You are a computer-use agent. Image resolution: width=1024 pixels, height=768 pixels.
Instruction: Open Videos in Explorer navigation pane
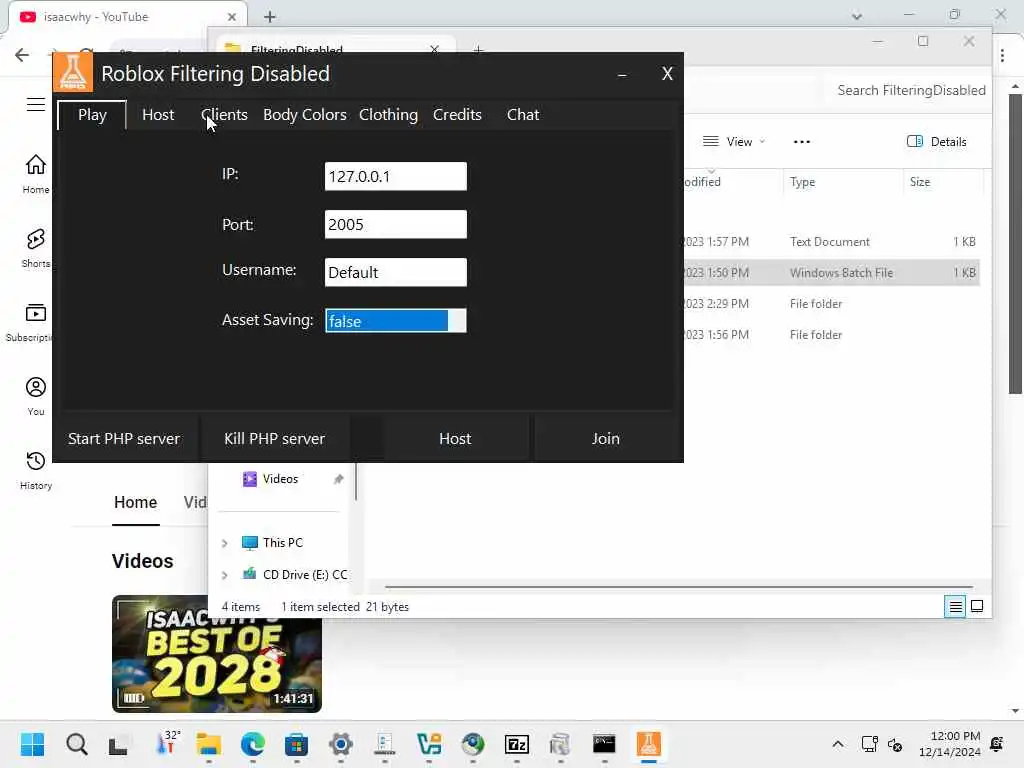(280, 479)
